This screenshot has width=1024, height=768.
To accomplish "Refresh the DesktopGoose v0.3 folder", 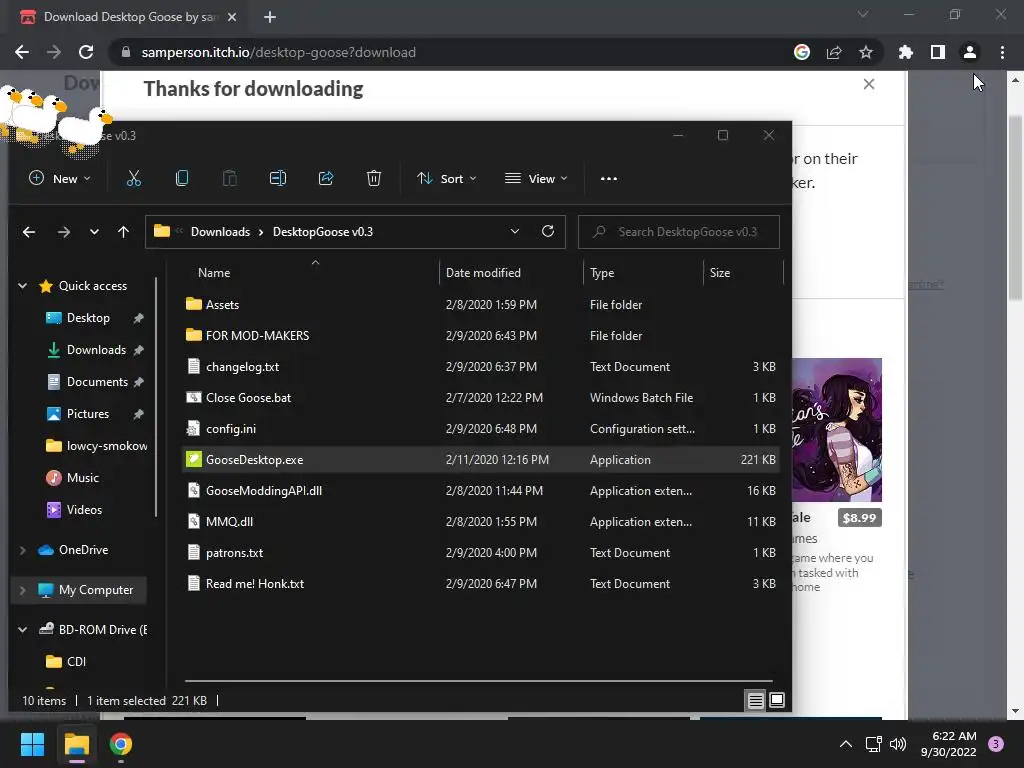I will [548, 231].
